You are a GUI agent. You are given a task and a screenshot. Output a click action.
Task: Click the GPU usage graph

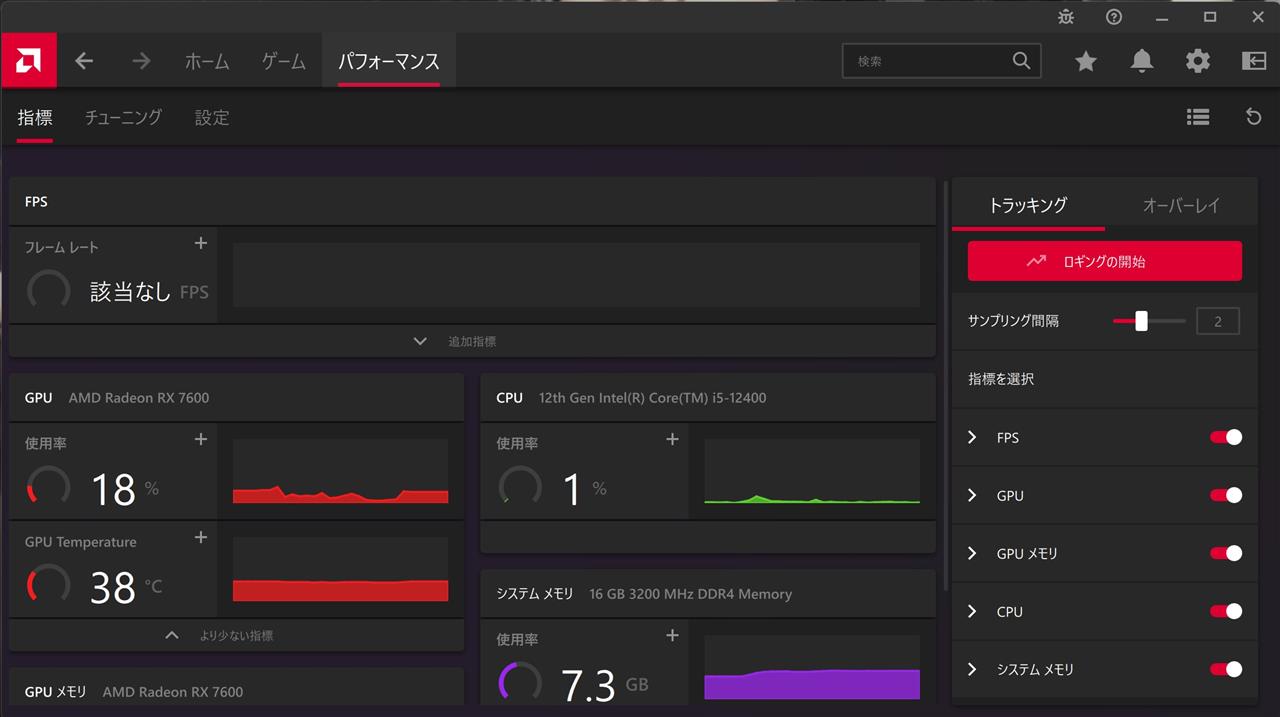341,471
